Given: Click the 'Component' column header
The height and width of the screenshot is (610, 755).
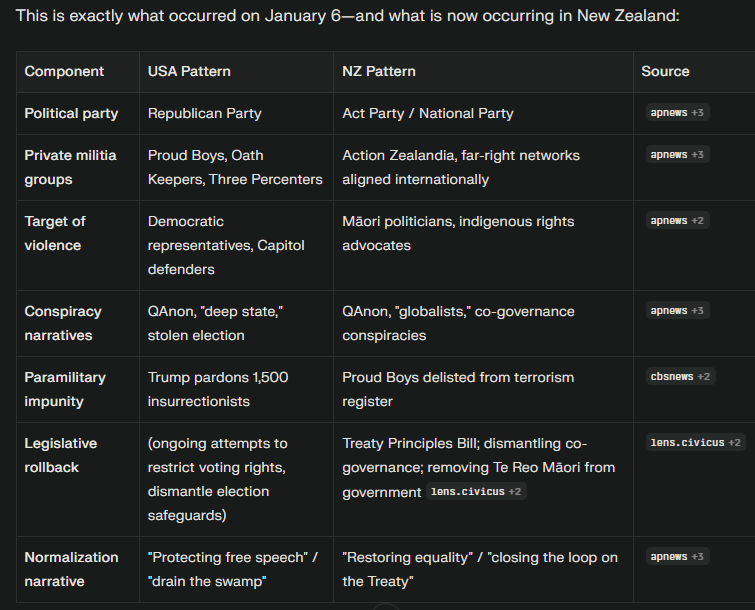Looking at the screenshot, I should tap(64, 71).
